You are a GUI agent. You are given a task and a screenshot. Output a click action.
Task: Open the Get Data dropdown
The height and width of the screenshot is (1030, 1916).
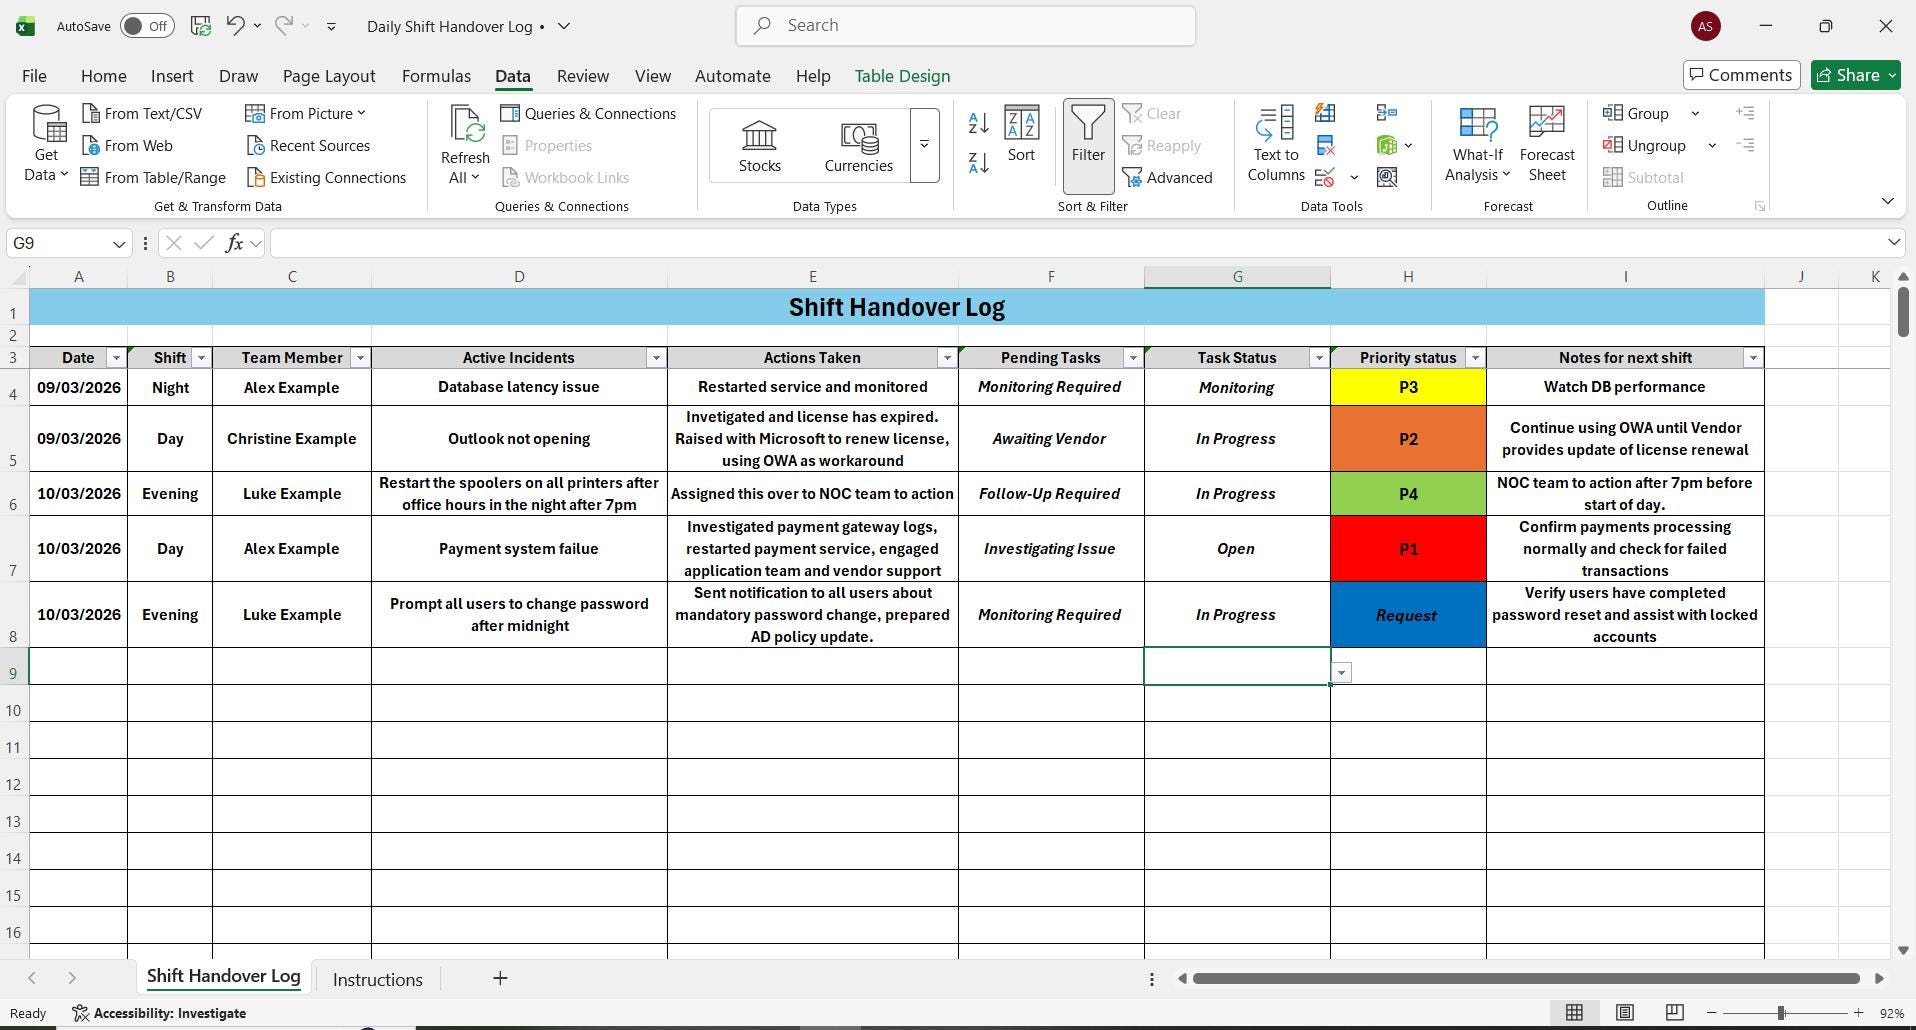[x=46, y=145]
